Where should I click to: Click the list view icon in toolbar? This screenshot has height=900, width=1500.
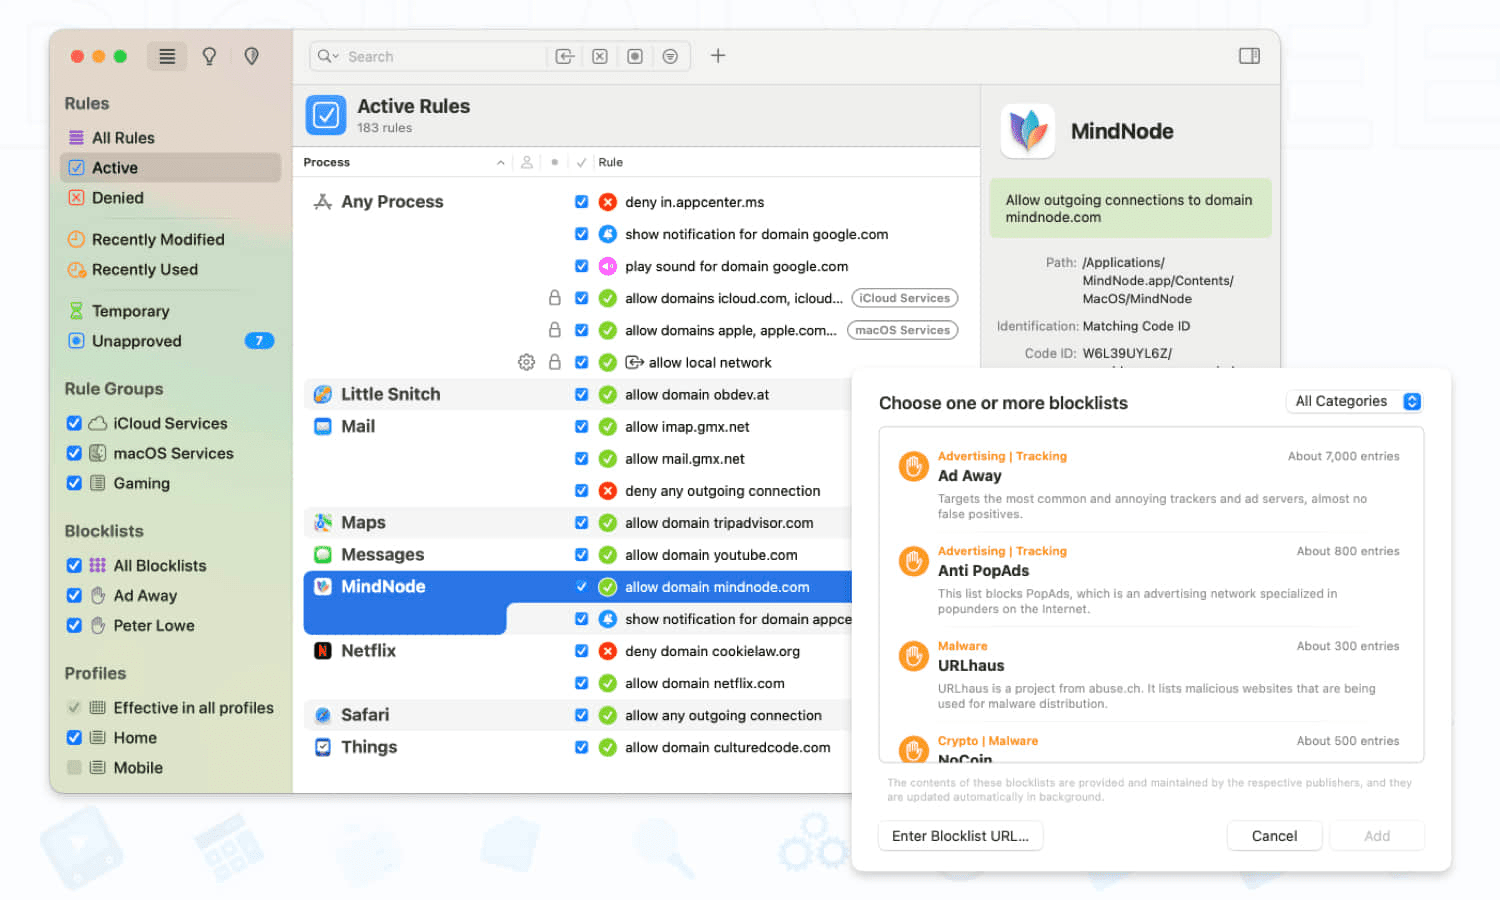coord(167,56)
